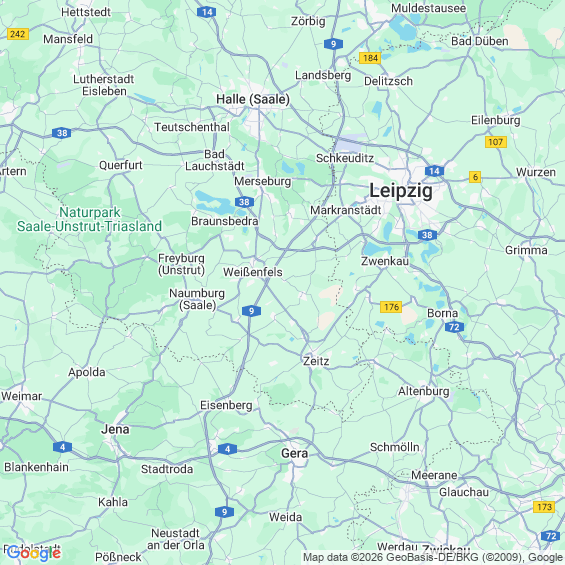Click the yellow 173 road shield
Image resolution: width=565 pixels, height=565 pixels.
[544, 507]
